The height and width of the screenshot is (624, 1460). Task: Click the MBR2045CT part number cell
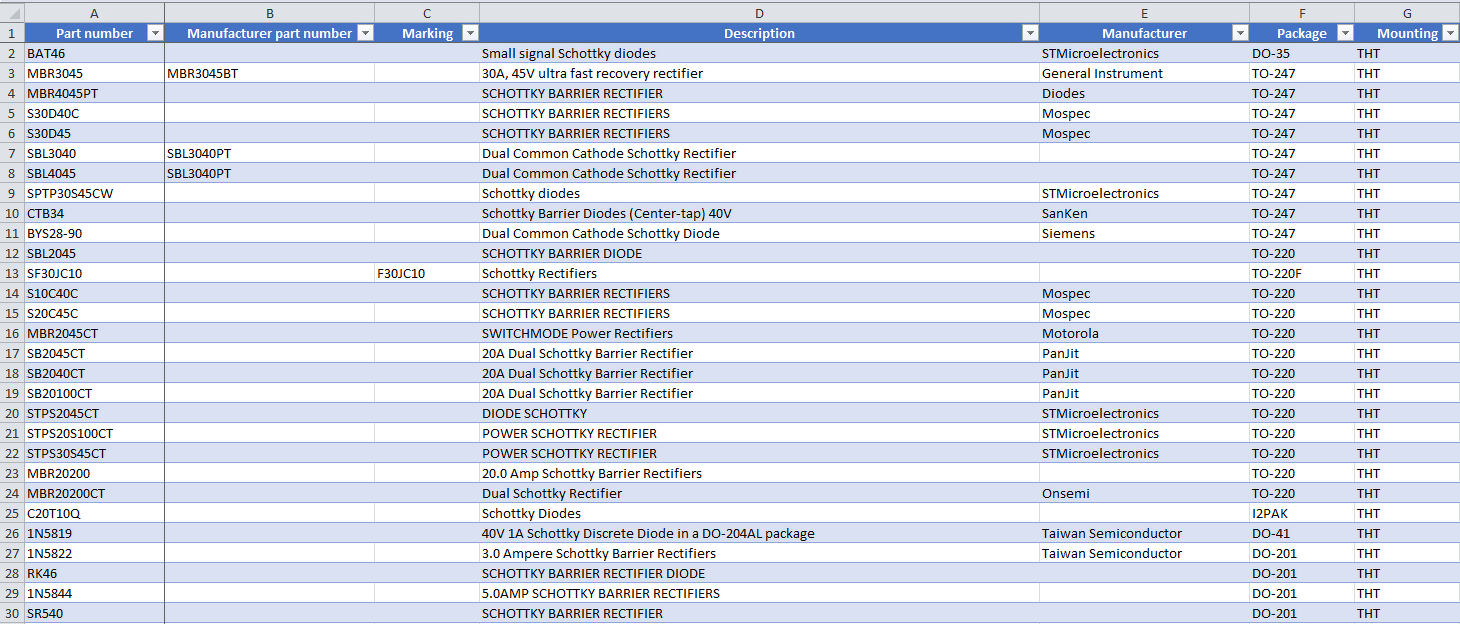pos(95,333)
